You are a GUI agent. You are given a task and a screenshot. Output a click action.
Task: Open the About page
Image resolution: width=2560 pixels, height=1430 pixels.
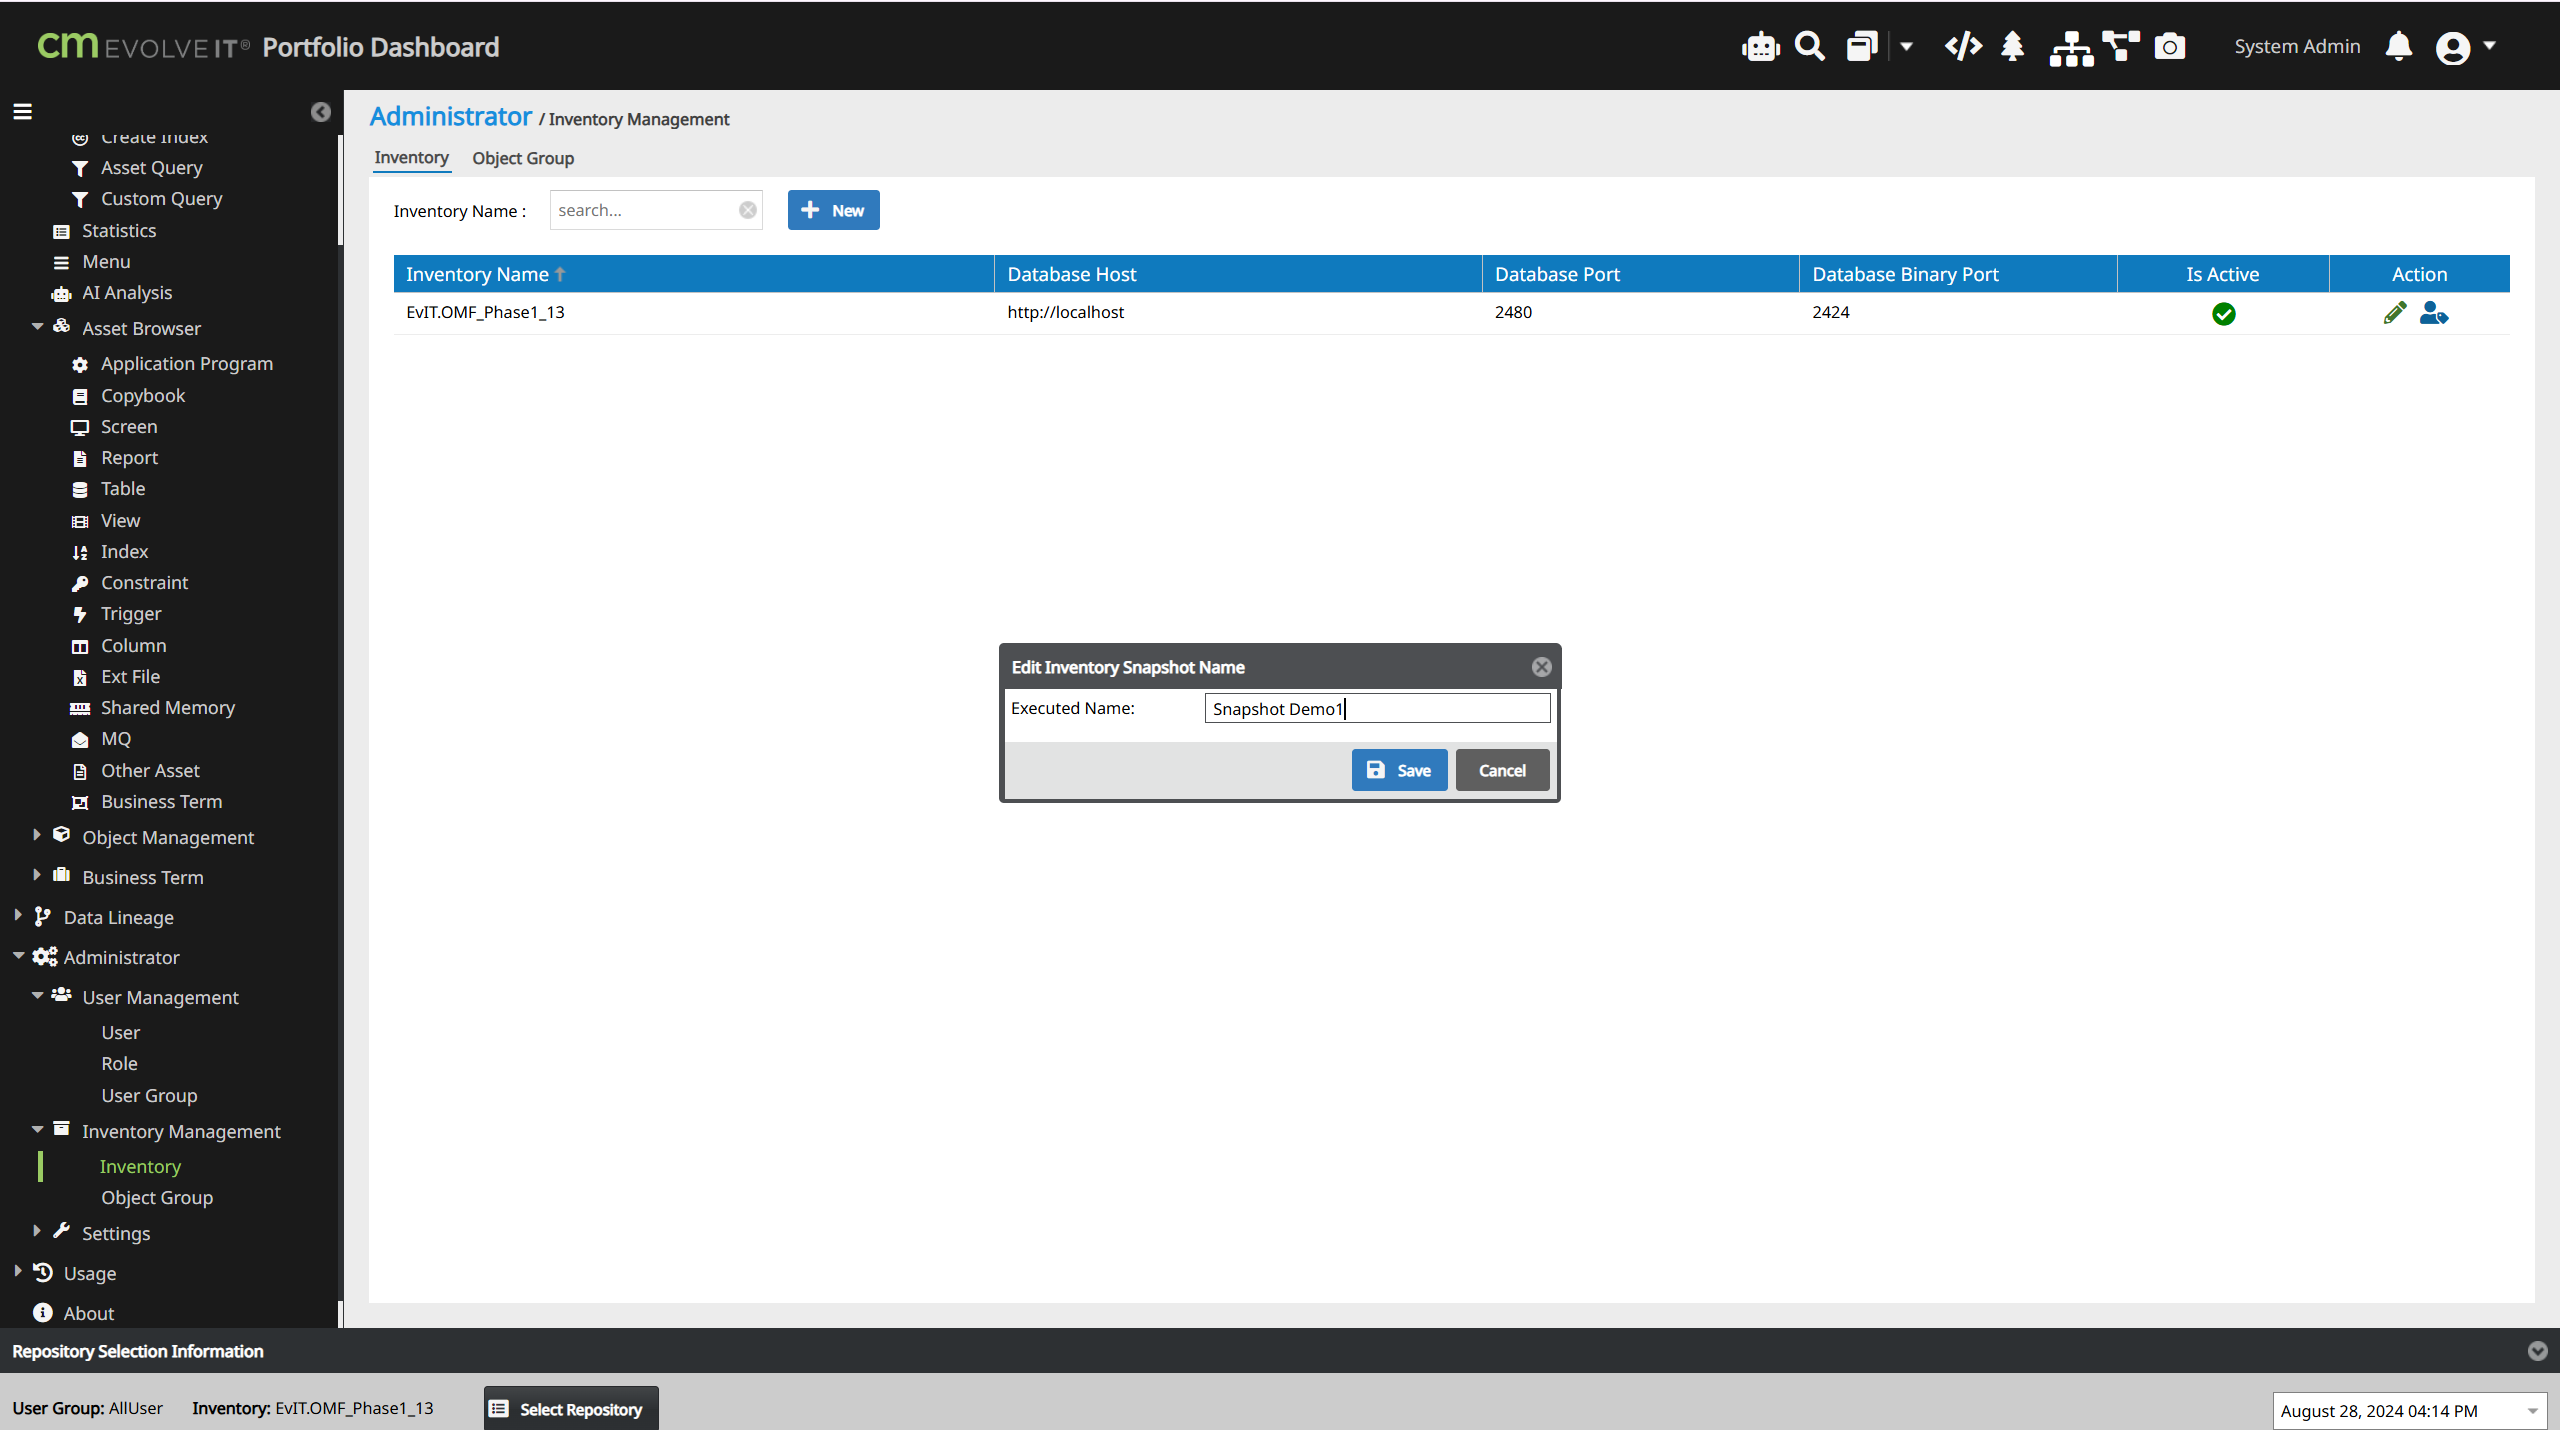88,1314
